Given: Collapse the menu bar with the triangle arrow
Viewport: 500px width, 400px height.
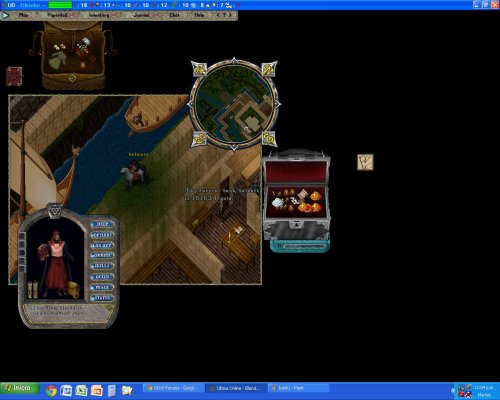Looking at the screenshot, I should (5, 15).
